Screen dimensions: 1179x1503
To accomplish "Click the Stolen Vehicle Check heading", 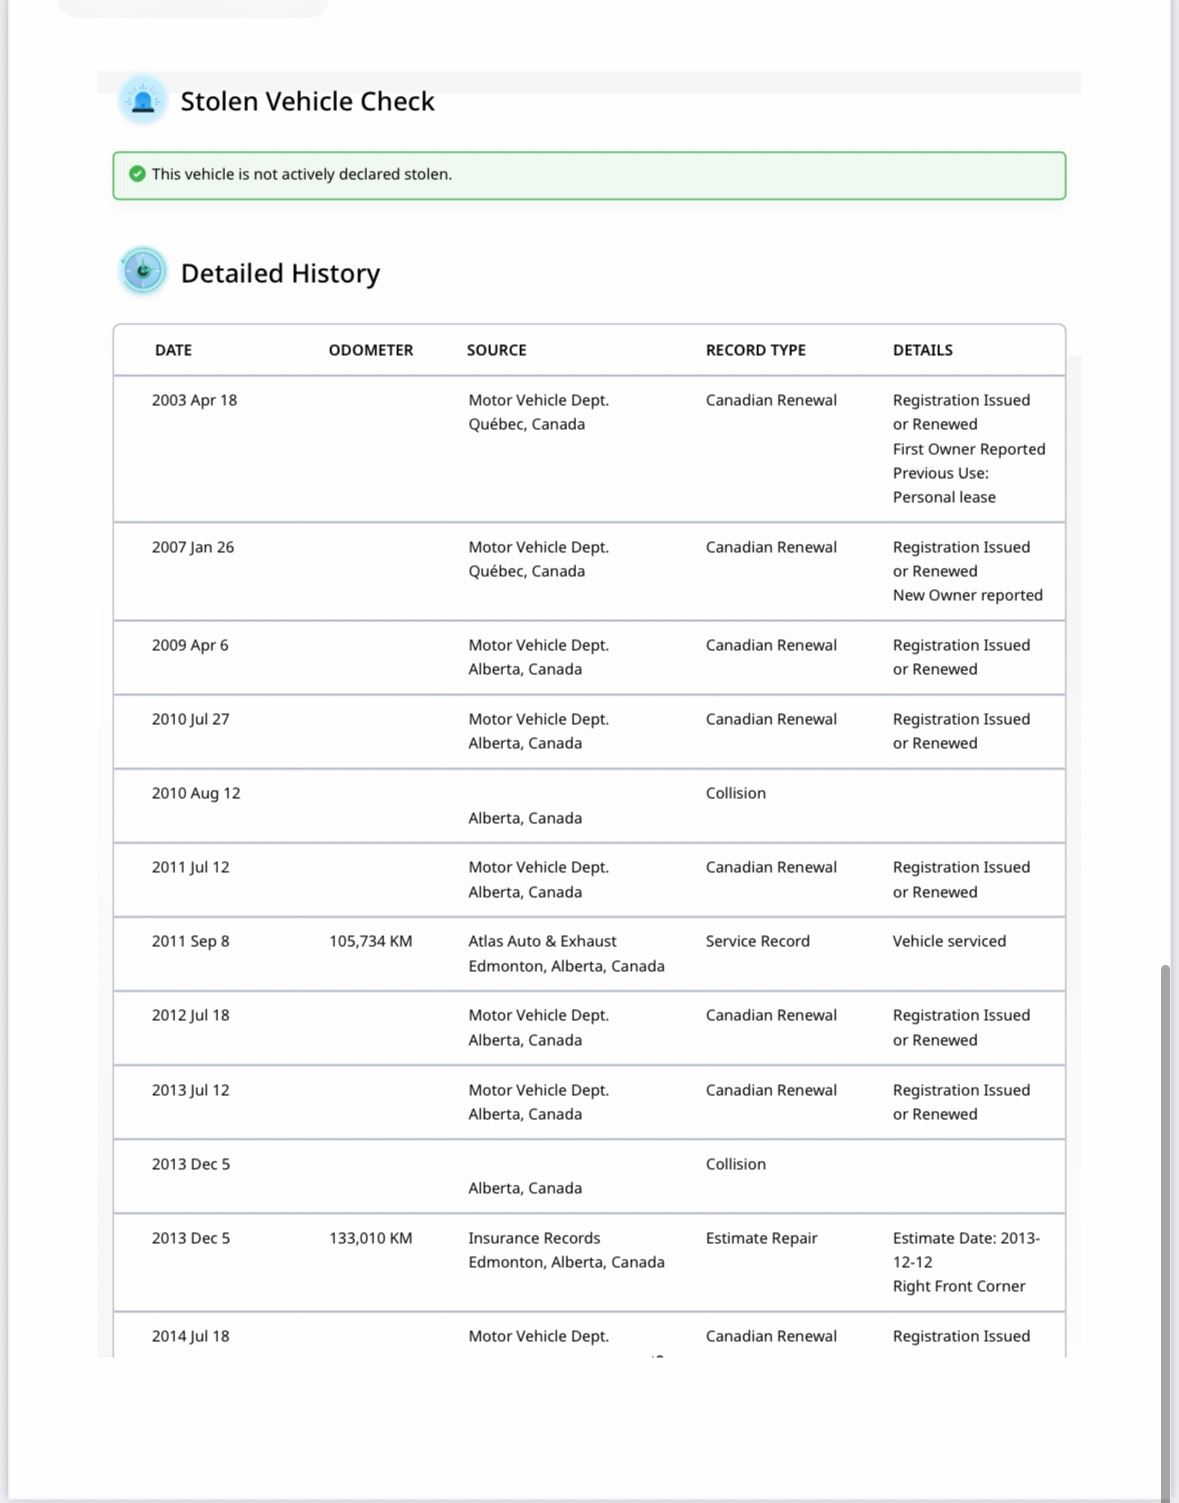I will [307, 101].
